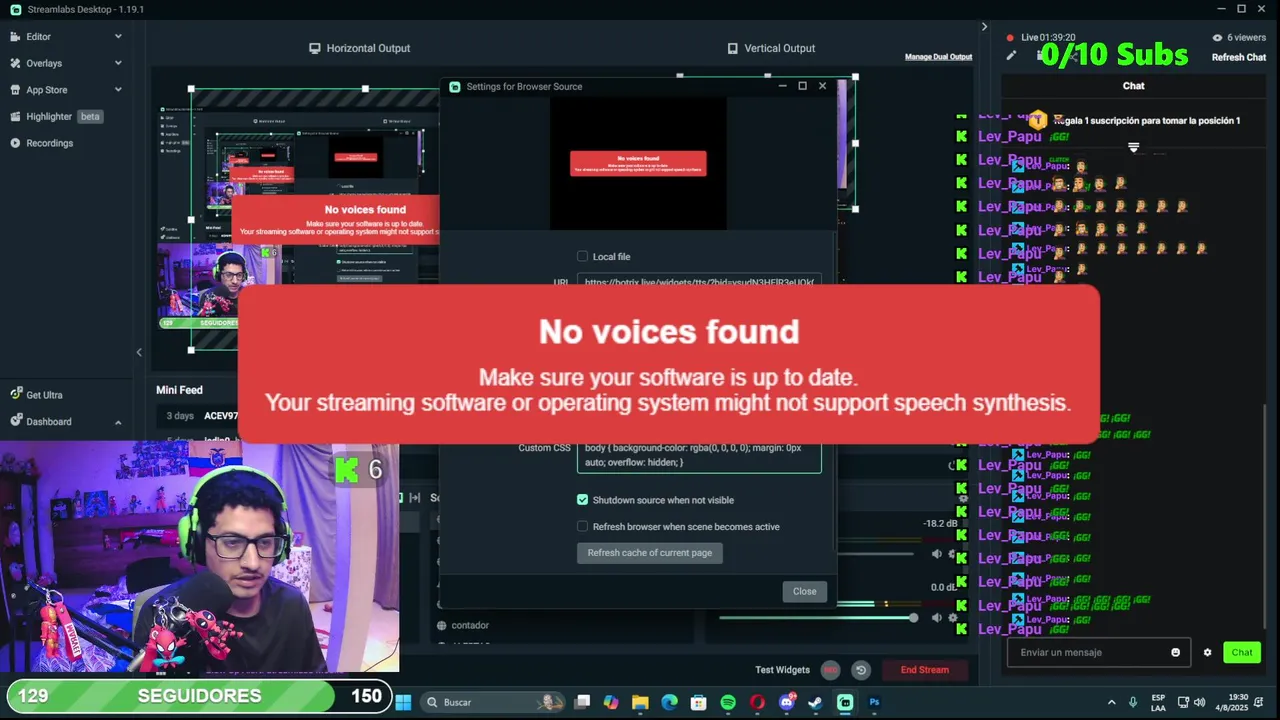
Task: Click ACEV97 in Mini Feed
Action: (x=221, y=416)
